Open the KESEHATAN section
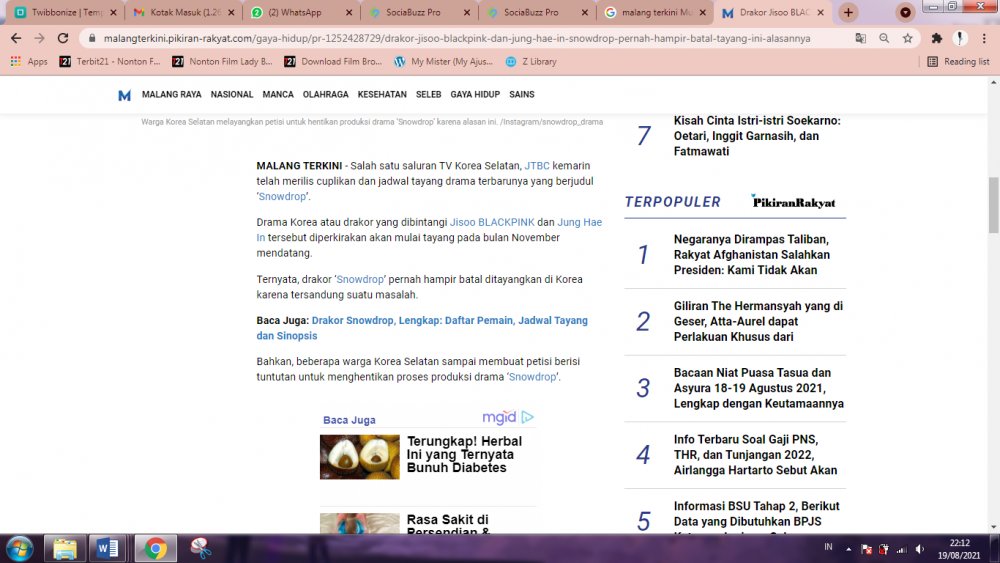The image size is (1000, 563). point(382,94)
